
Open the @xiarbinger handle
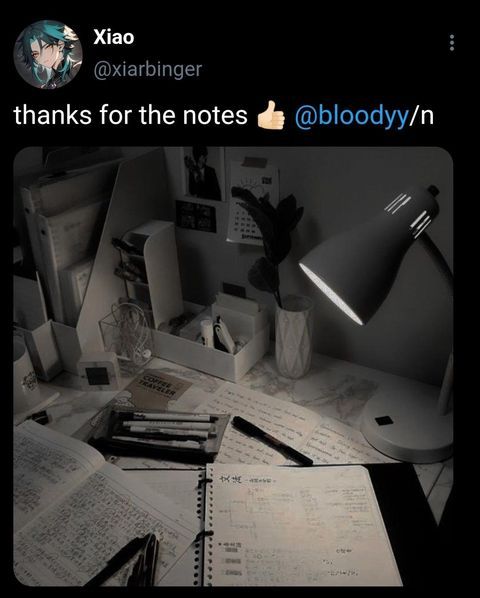tap(148, 69)
